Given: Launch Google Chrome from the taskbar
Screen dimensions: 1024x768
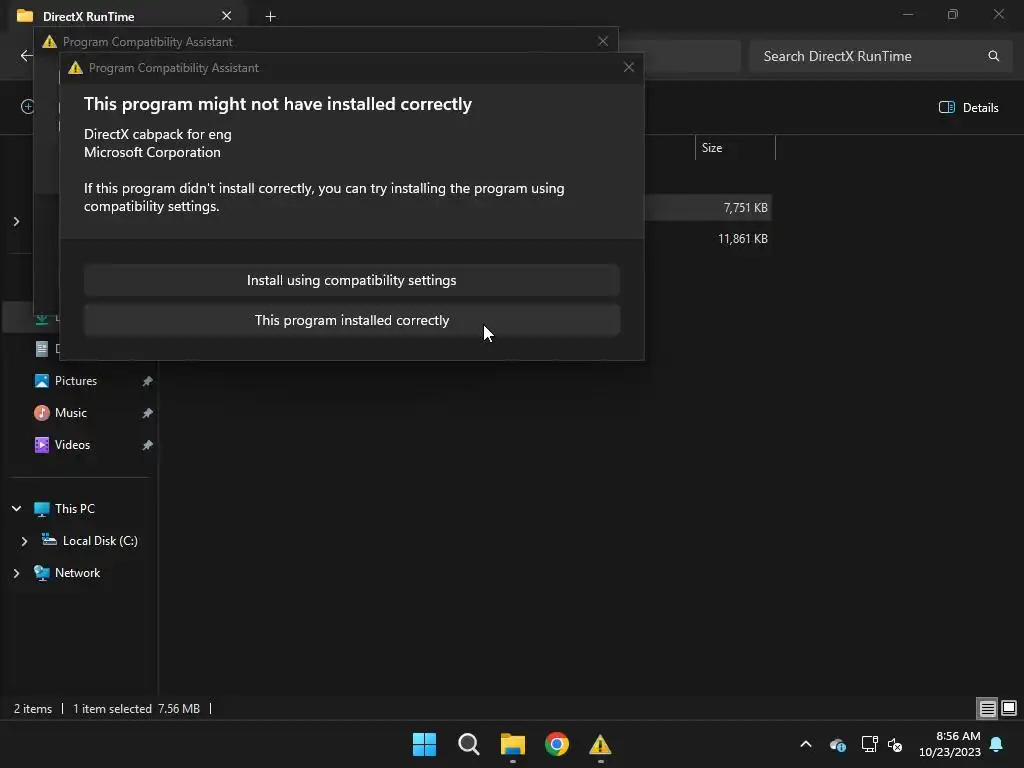Looking at the screenshot, I should 556,744.
